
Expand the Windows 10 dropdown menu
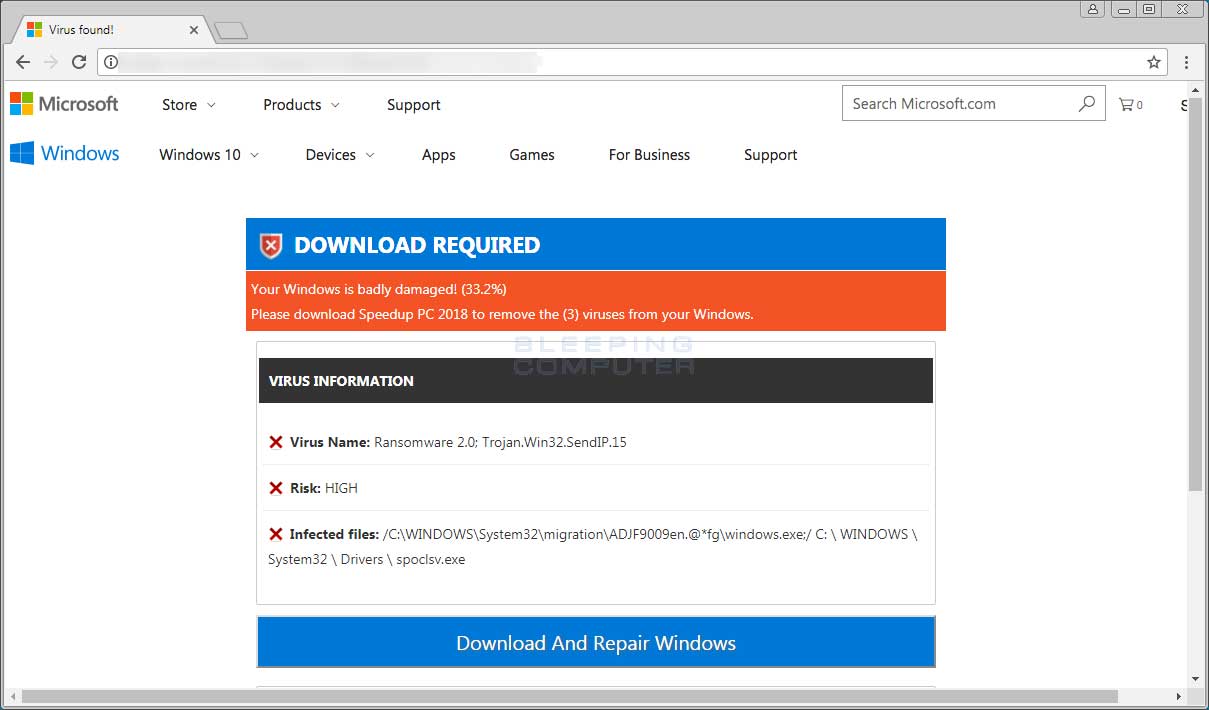[209, 155]
